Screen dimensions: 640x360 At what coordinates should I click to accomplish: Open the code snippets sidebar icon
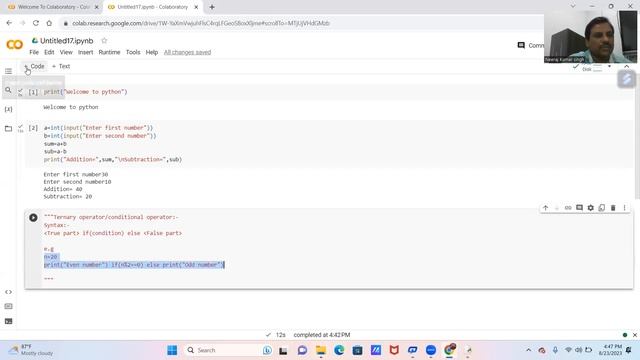(8, 292)
